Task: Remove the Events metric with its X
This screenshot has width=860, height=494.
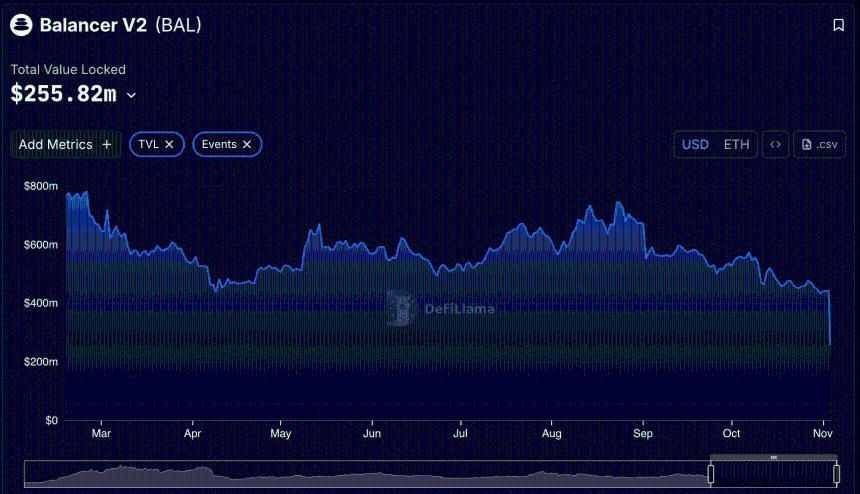Action: click(247, 145)
